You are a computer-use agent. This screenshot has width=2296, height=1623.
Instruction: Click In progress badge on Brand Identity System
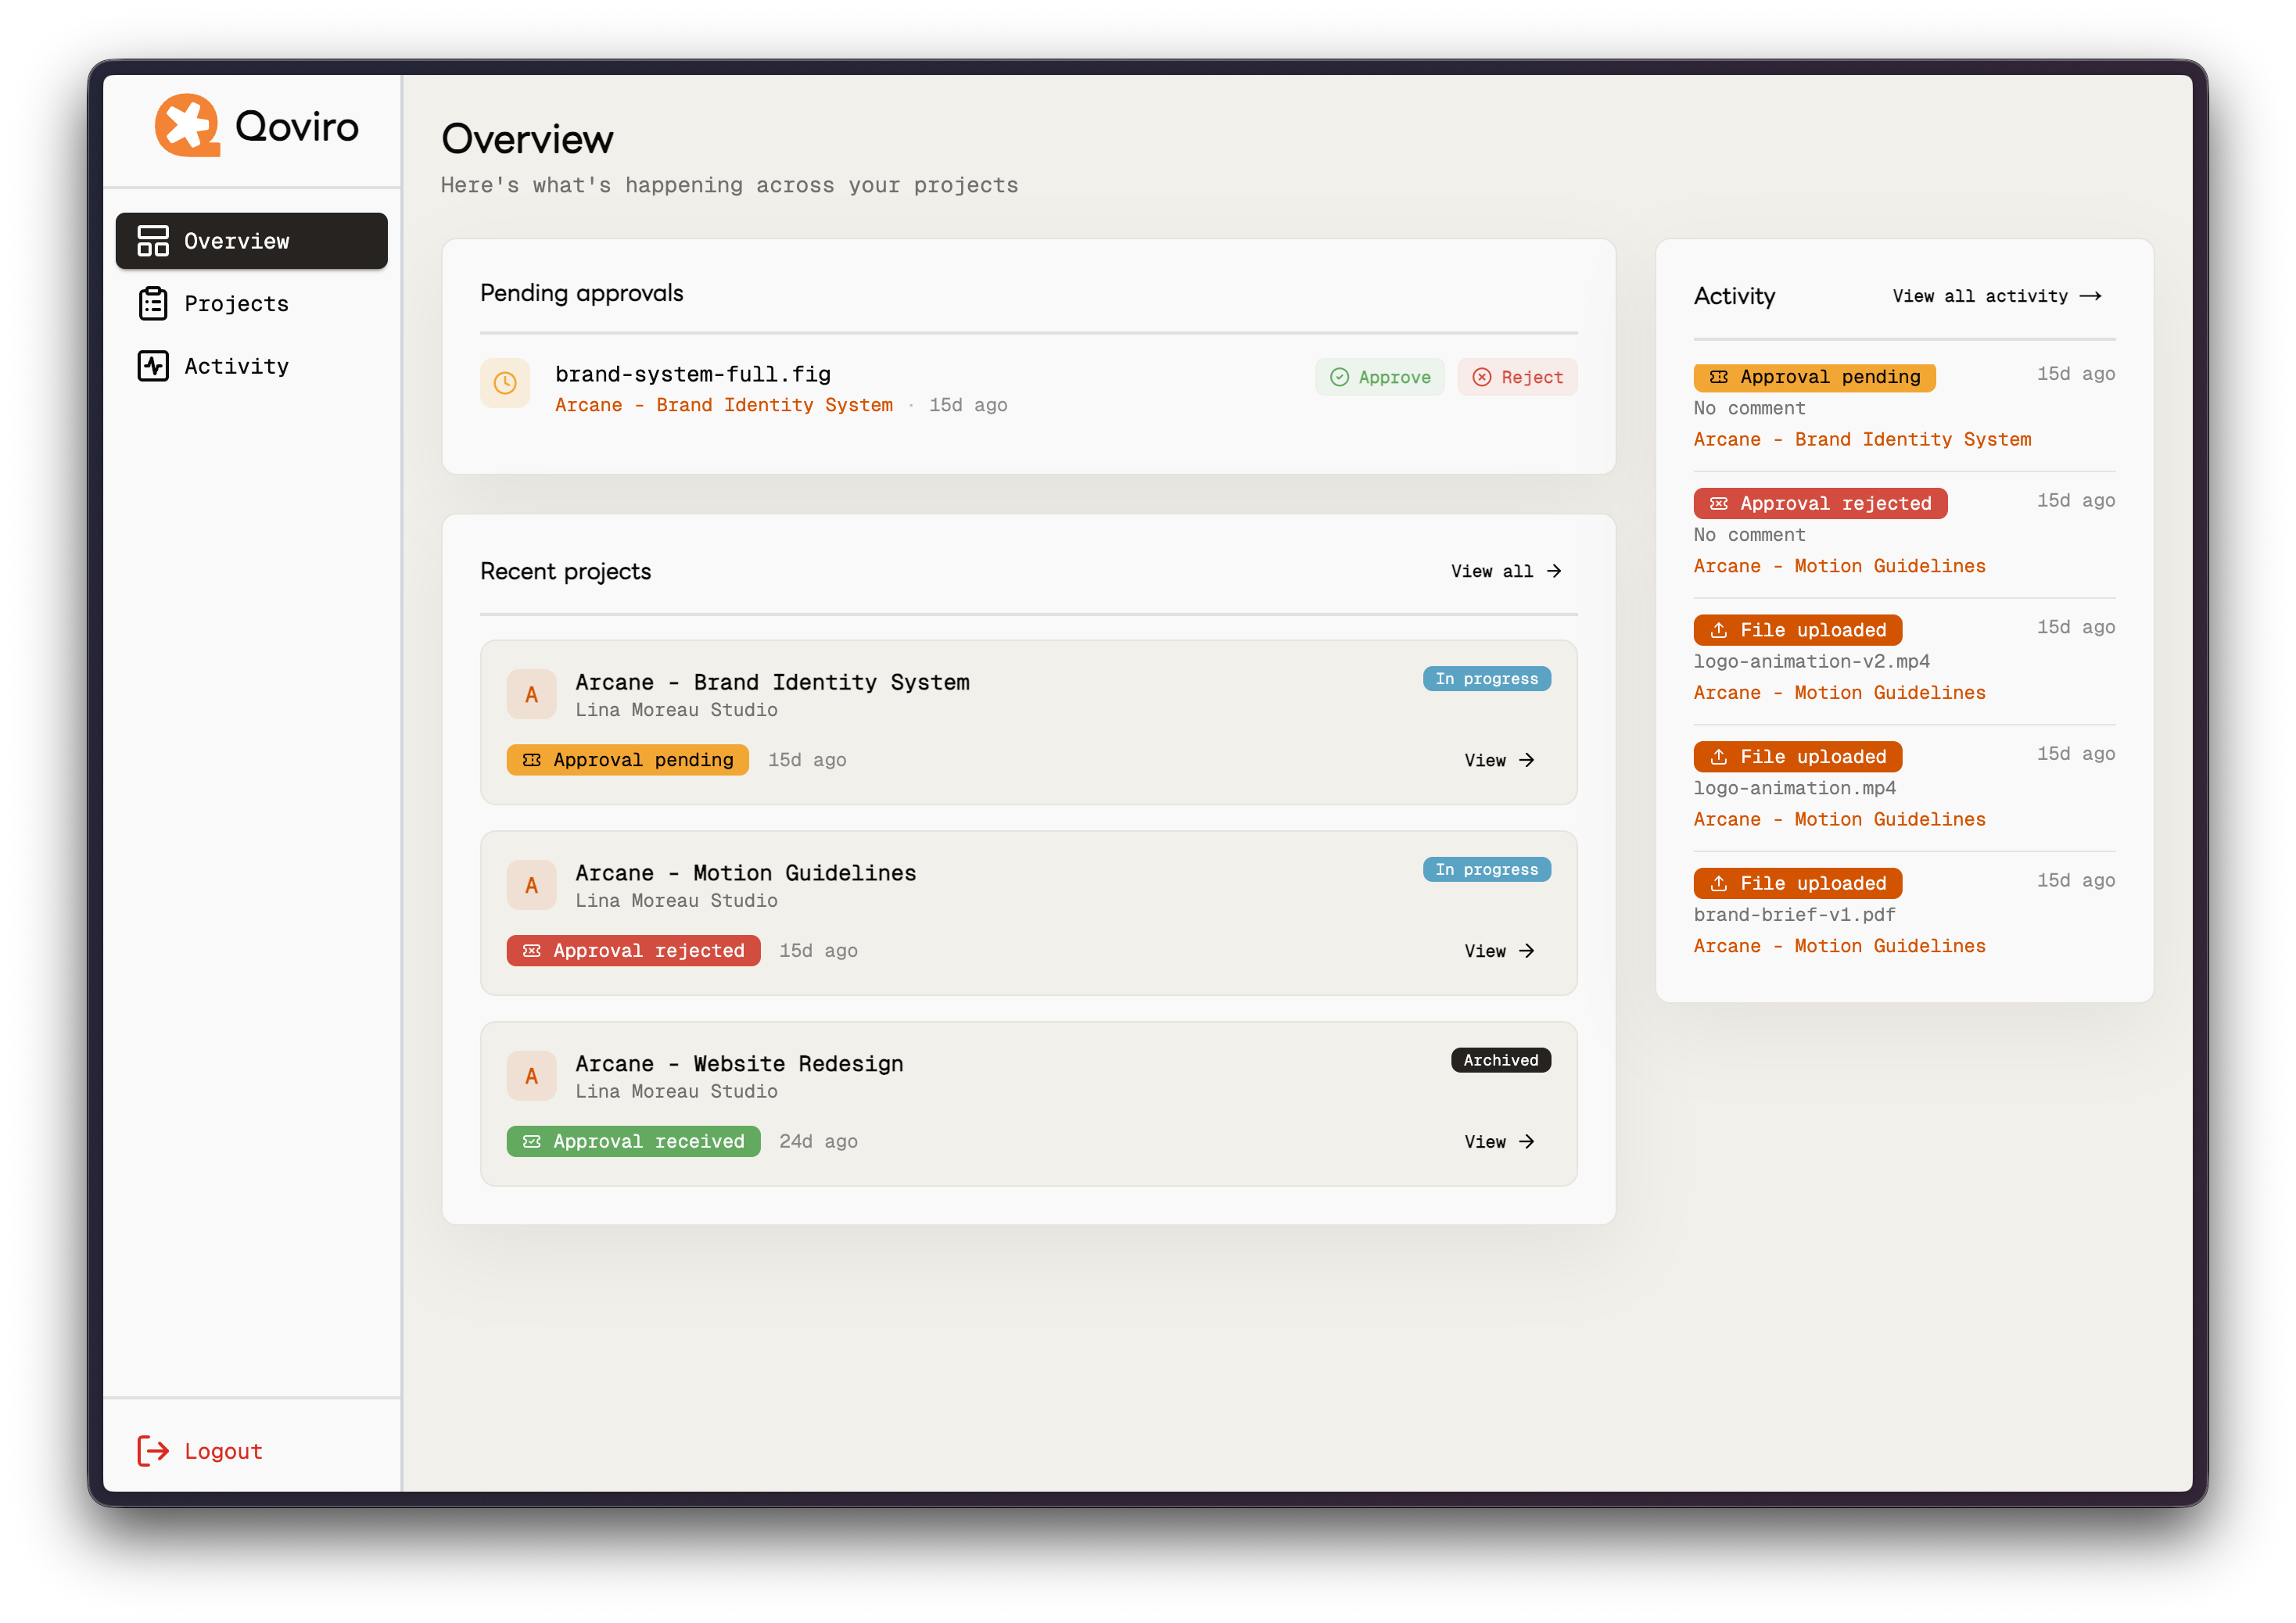click(1487, 679)
